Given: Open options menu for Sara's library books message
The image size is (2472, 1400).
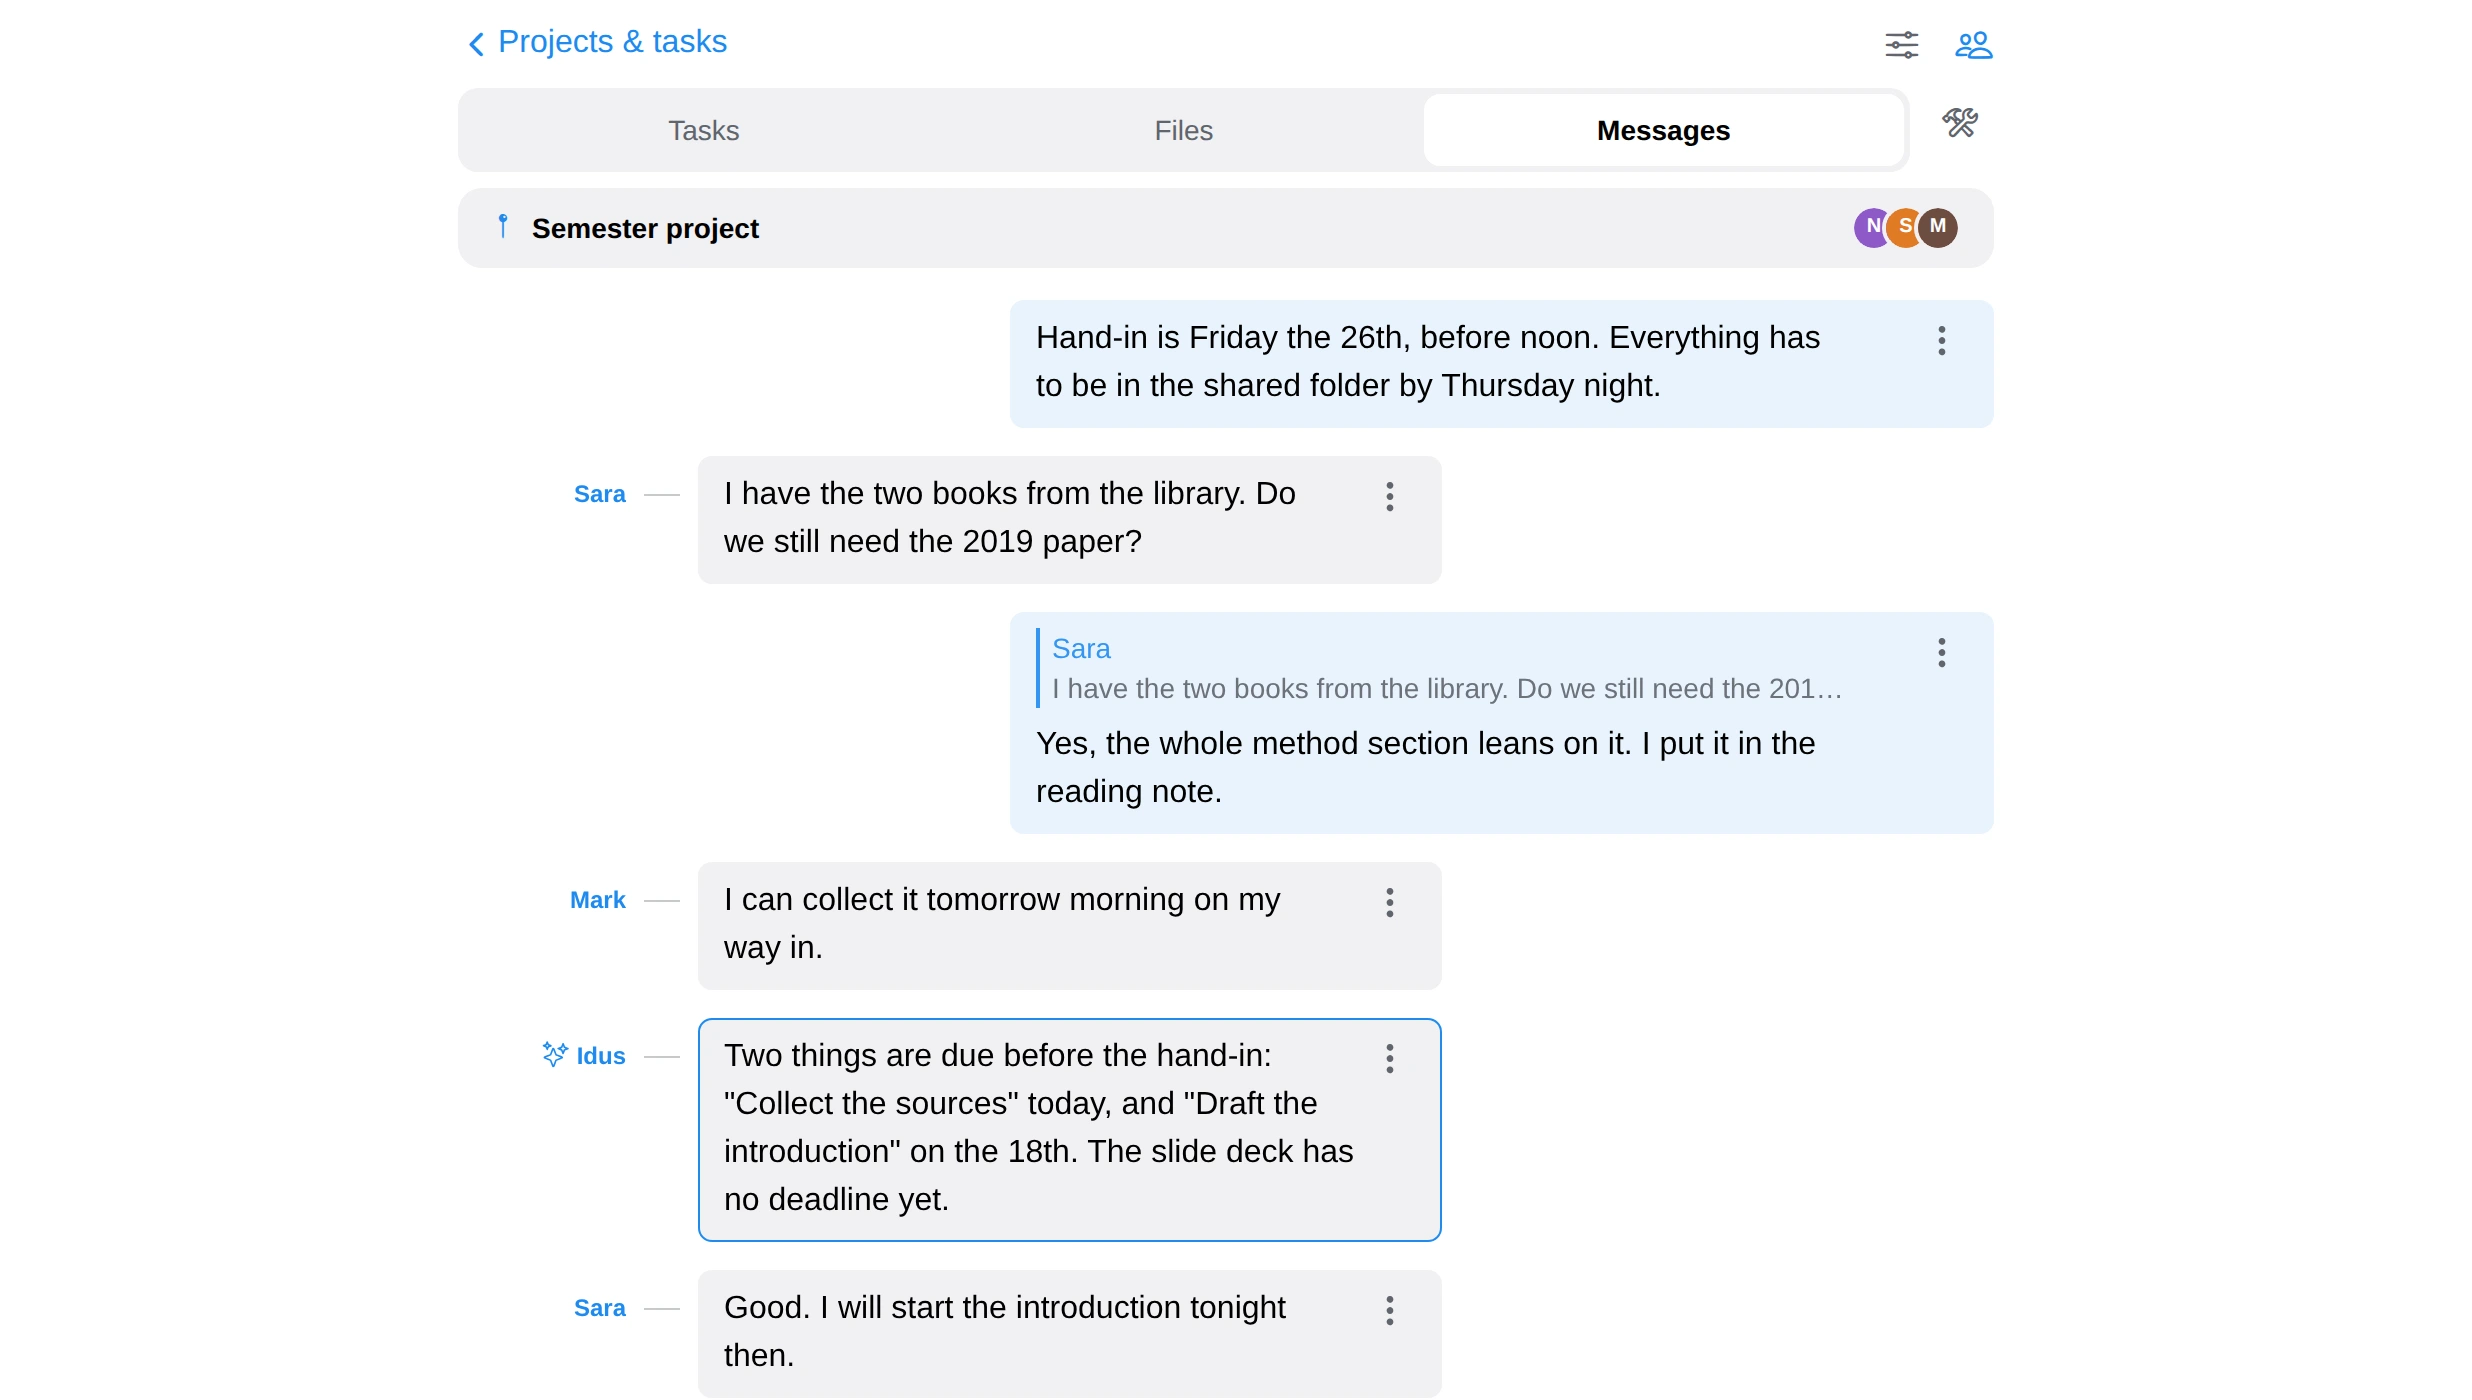Looking at the screenshot, I should (1389, 497).
